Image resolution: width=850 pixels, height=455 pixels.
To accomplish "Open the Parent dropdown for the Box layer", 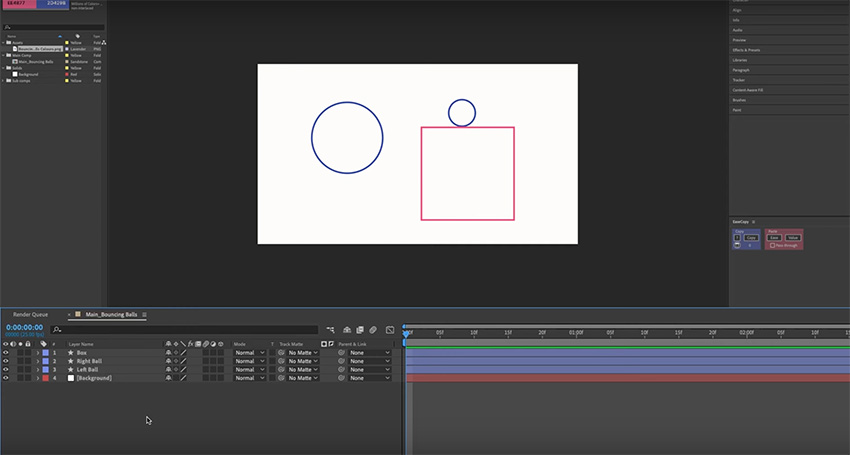I will (370, 353).
